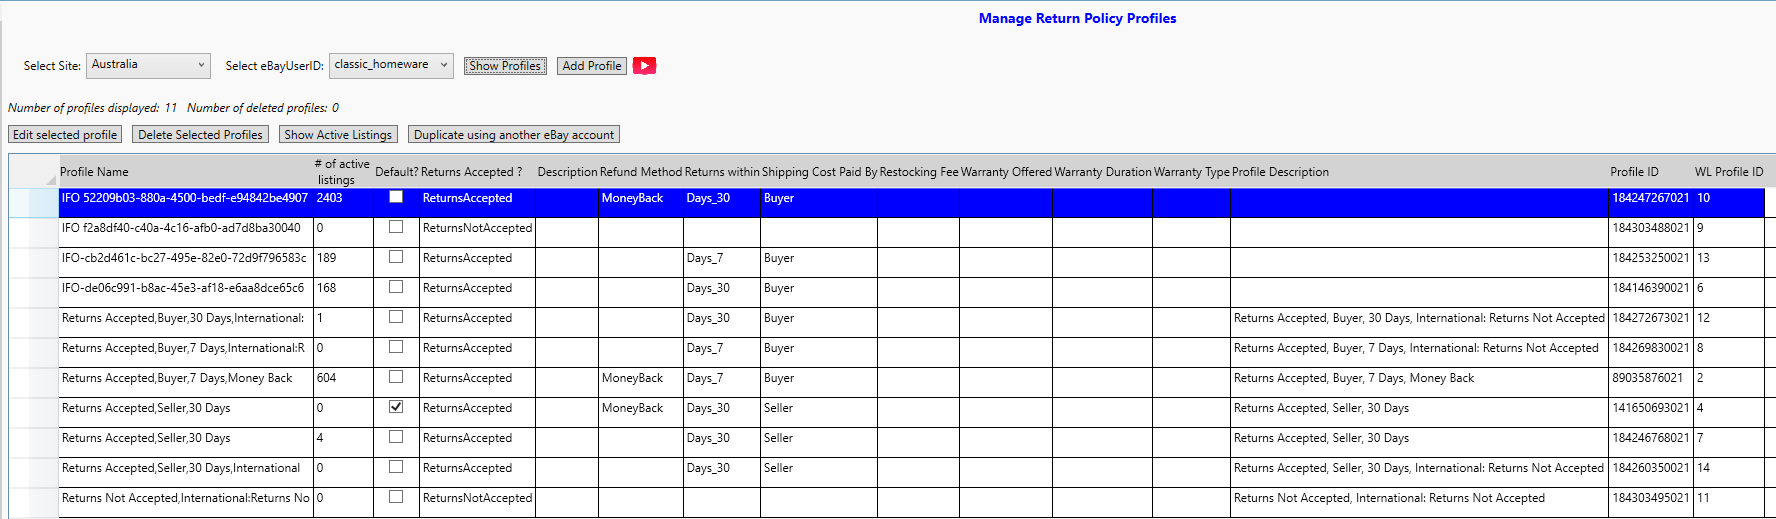Uncheck Default for profile ID 141650693021
The height and width of the screenshot is (519, 1776).
click(x=396, y=407)
